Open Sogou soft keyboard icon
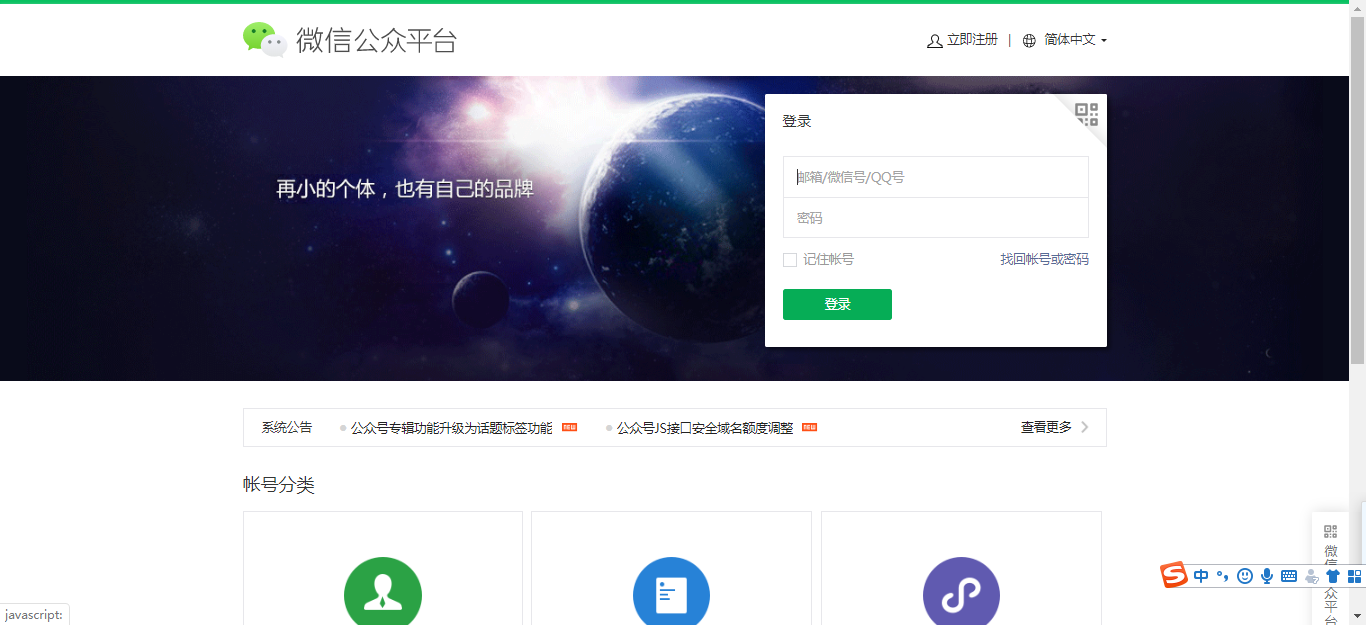 (x=1289, y=576)
